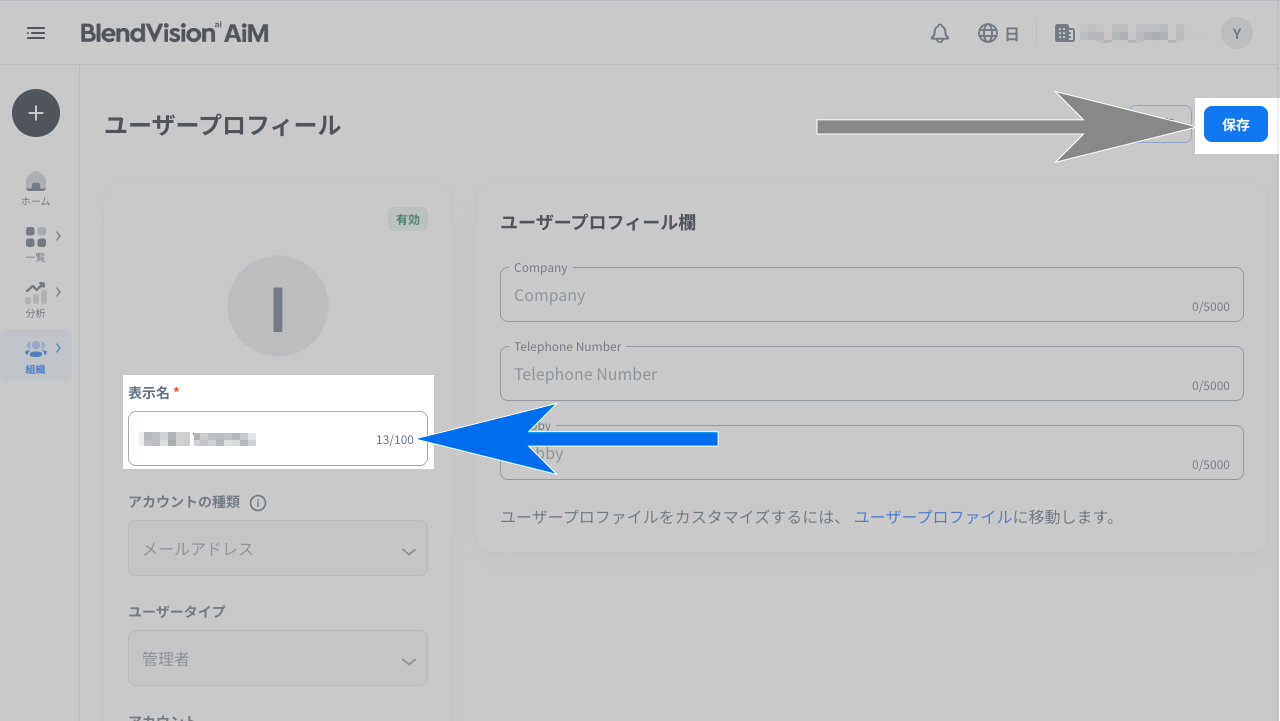Expand the chevron next to 組織

click(x=58, y=348)
